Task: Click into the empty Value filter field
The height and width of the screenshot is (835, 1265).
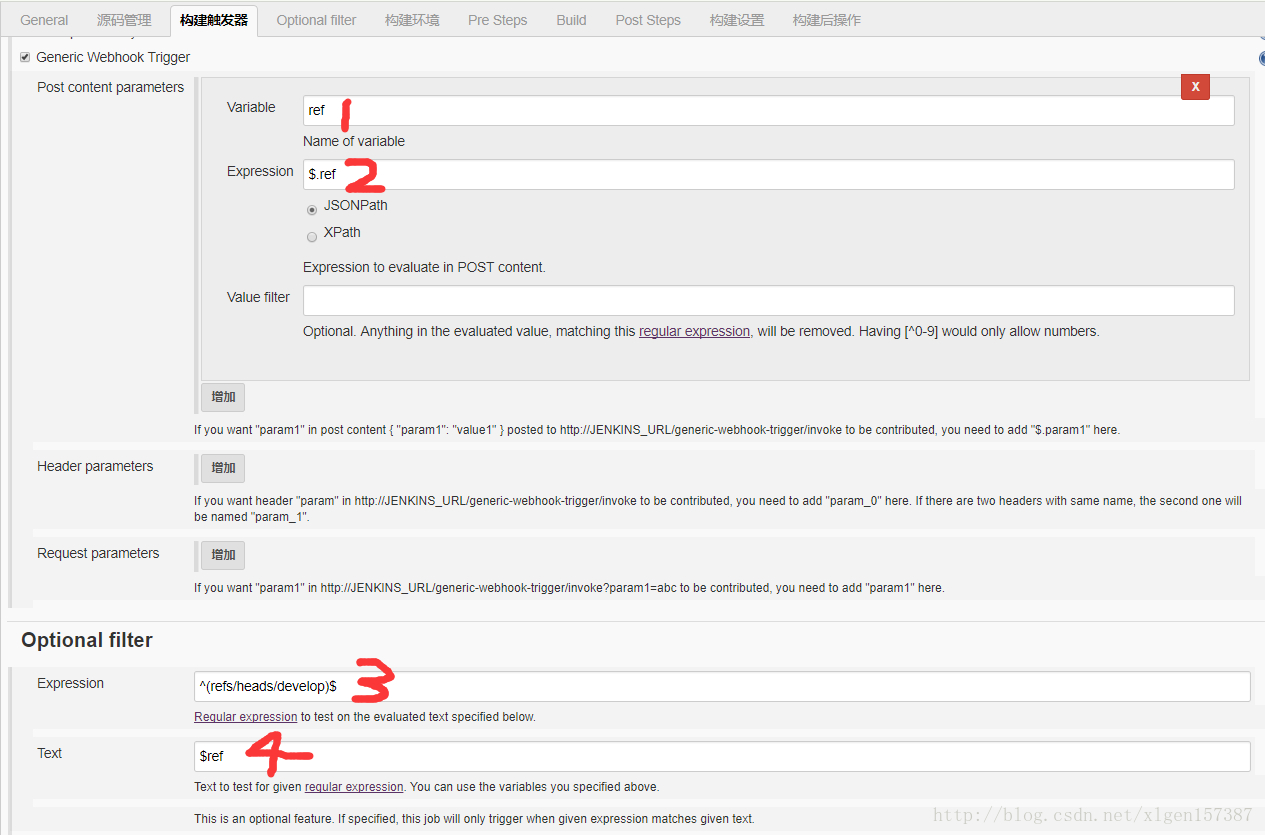Action: pyautogui.click(x=768, y=300)
